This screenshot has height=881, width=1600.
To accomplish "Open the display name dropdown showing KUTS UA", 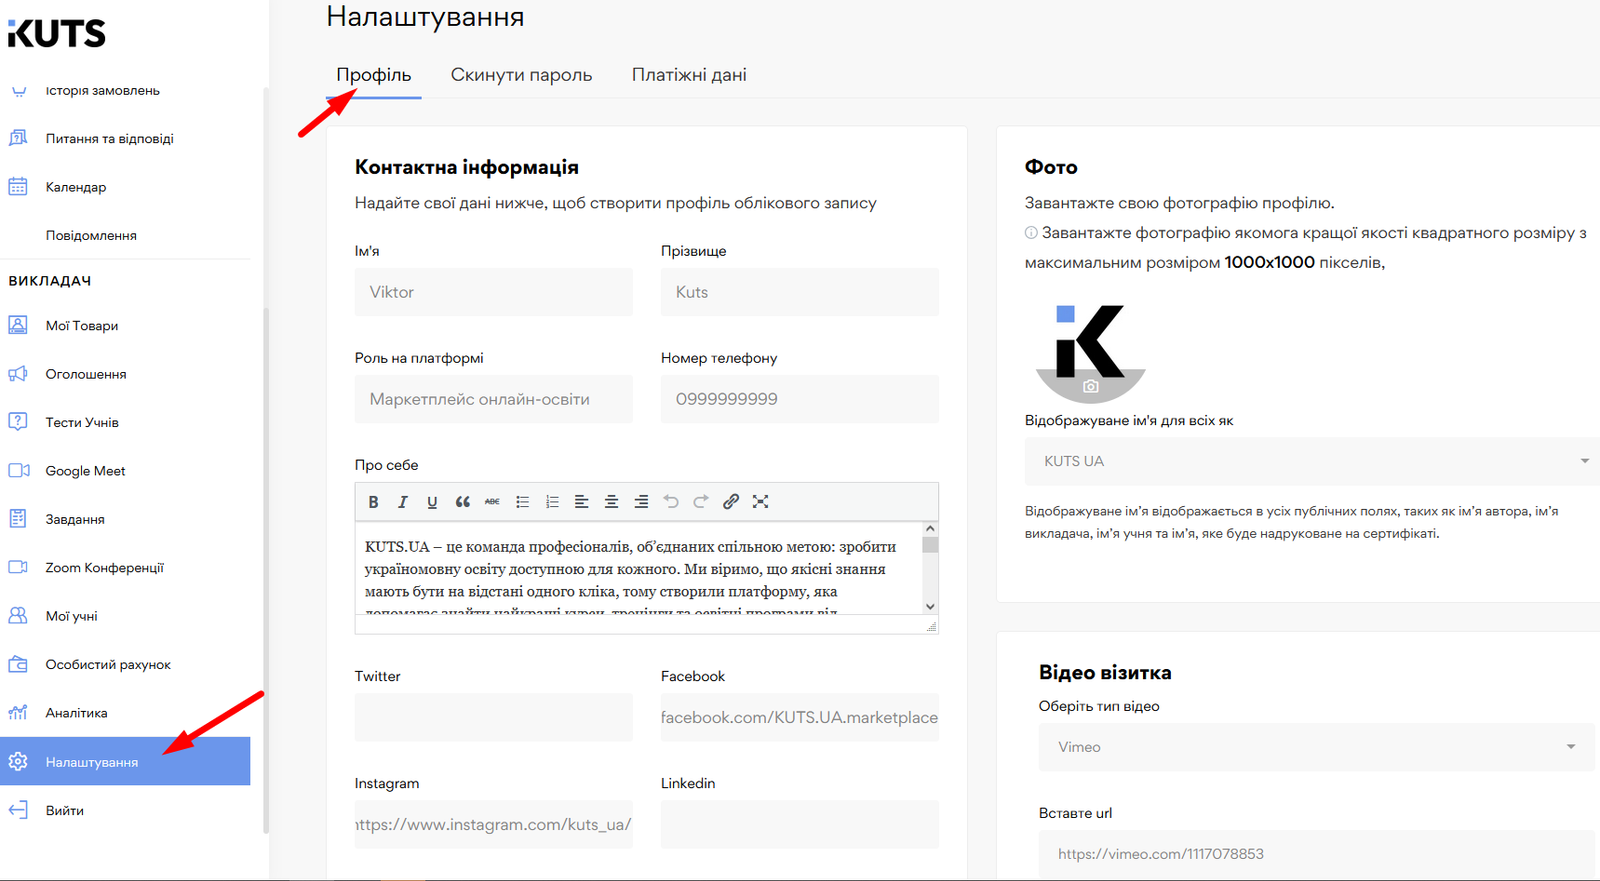I will (1310, 461).
